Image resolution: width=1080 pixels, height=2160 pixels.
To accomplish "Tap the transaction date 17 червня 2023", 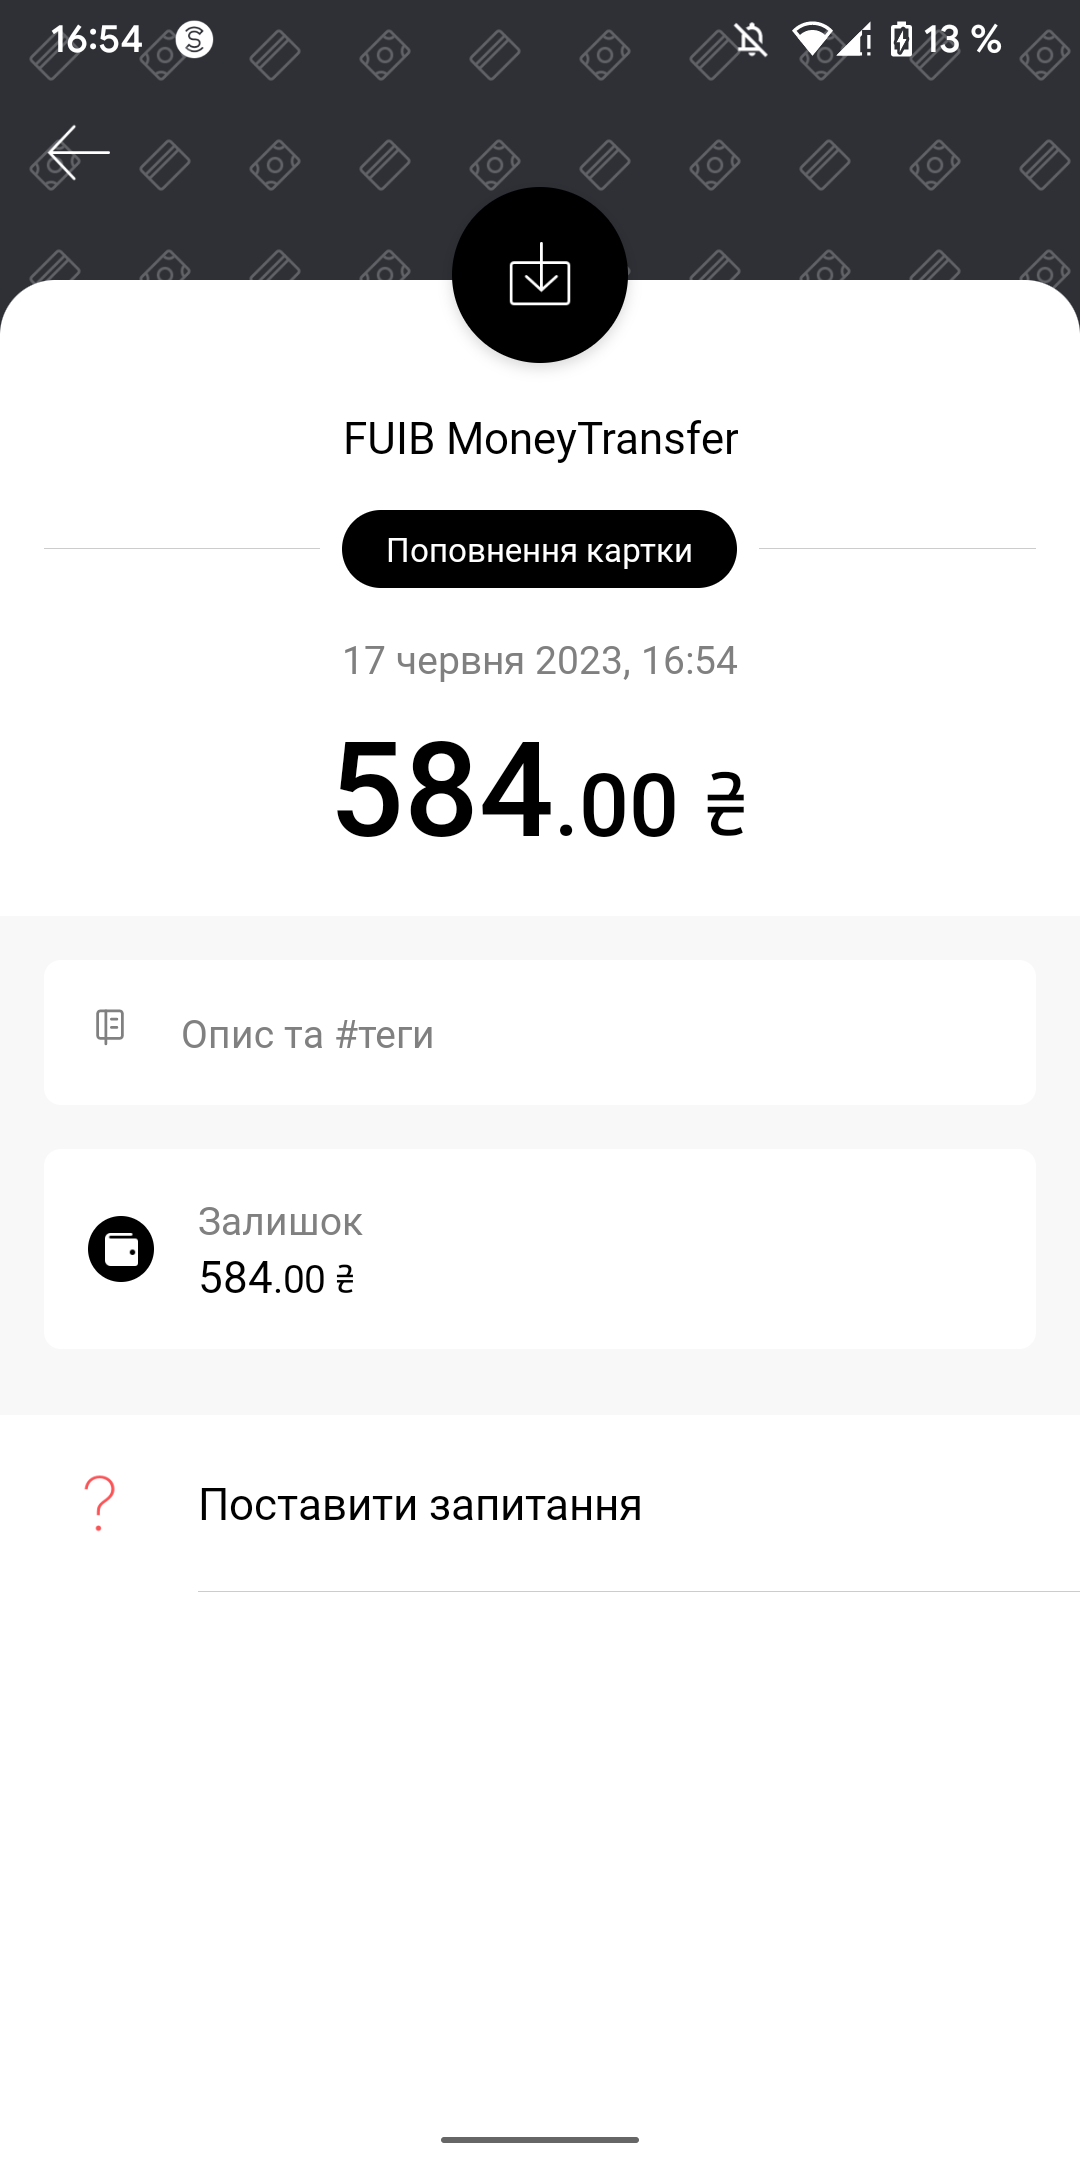I will pos(540,661).
